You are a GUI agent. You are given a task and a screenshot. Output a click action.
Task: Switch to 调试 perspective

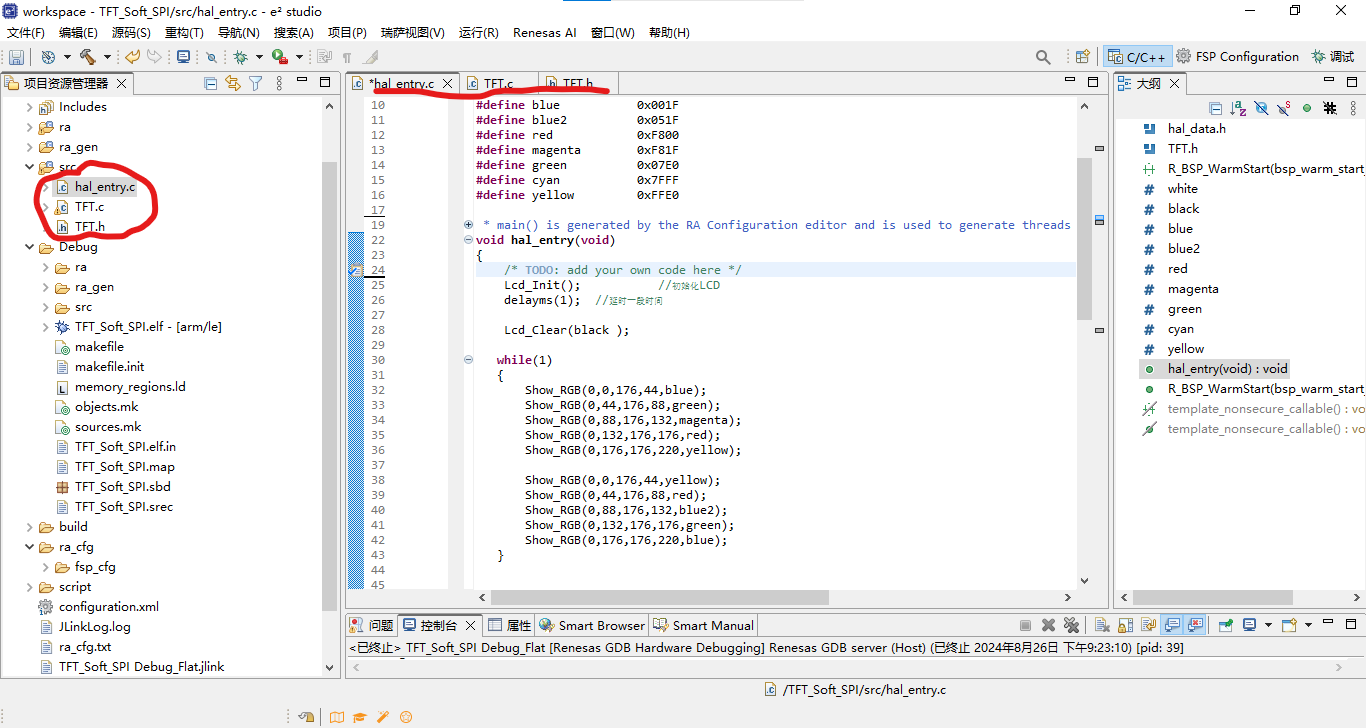point(1333,57)
